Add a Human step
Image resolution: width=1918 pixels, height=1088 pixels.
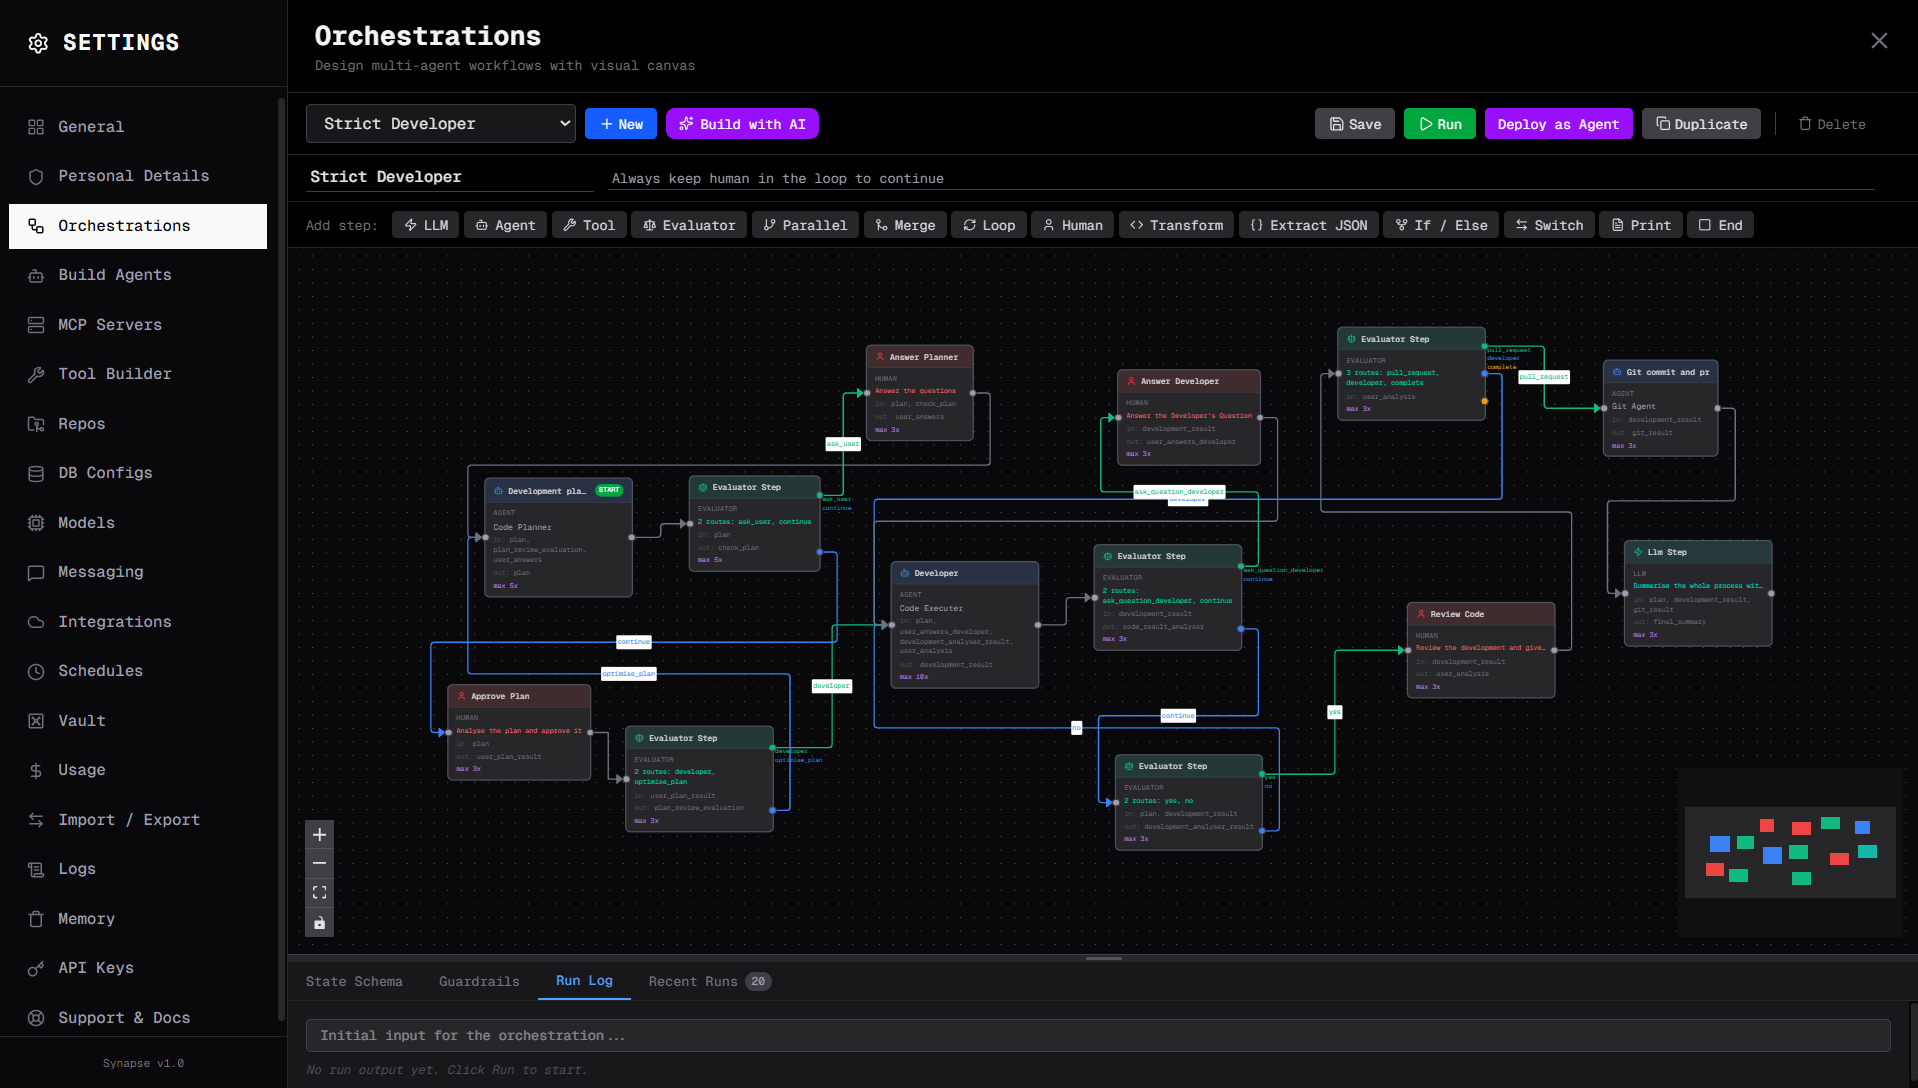[1073, 225]
